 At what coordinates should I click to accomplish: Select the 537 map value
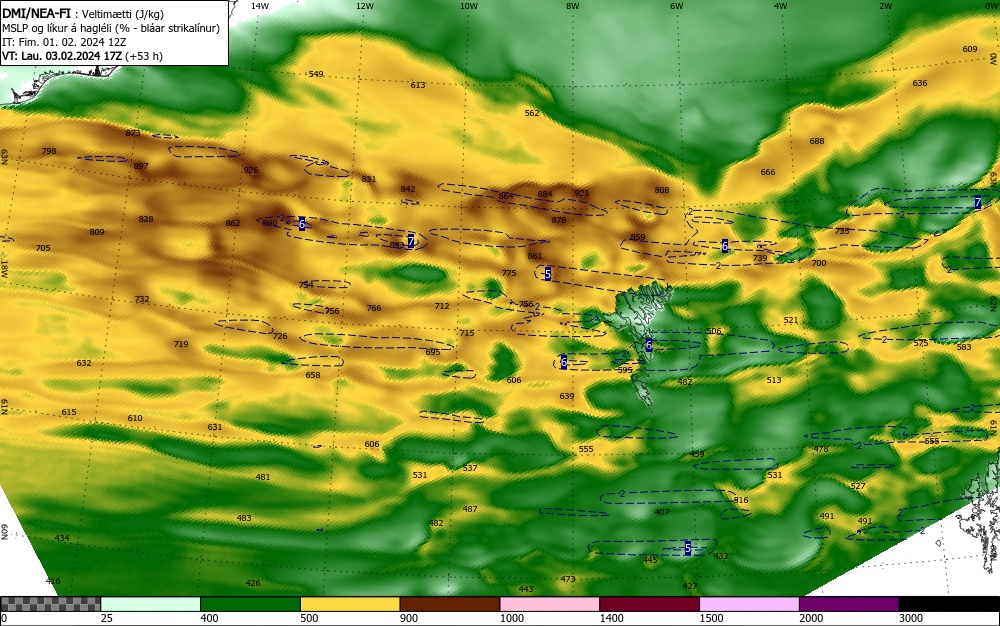[470, 468]
